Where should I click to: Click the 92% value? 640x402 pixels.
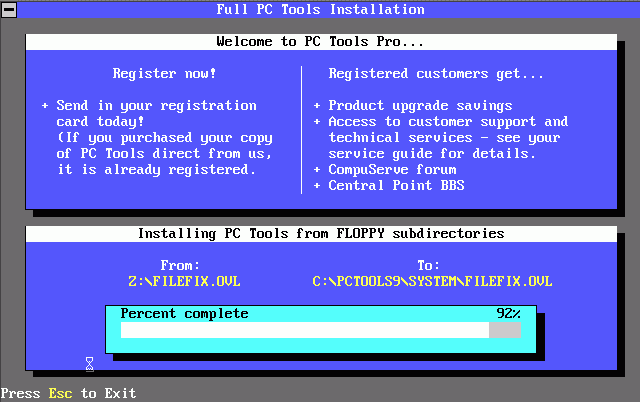pos(509,313)
